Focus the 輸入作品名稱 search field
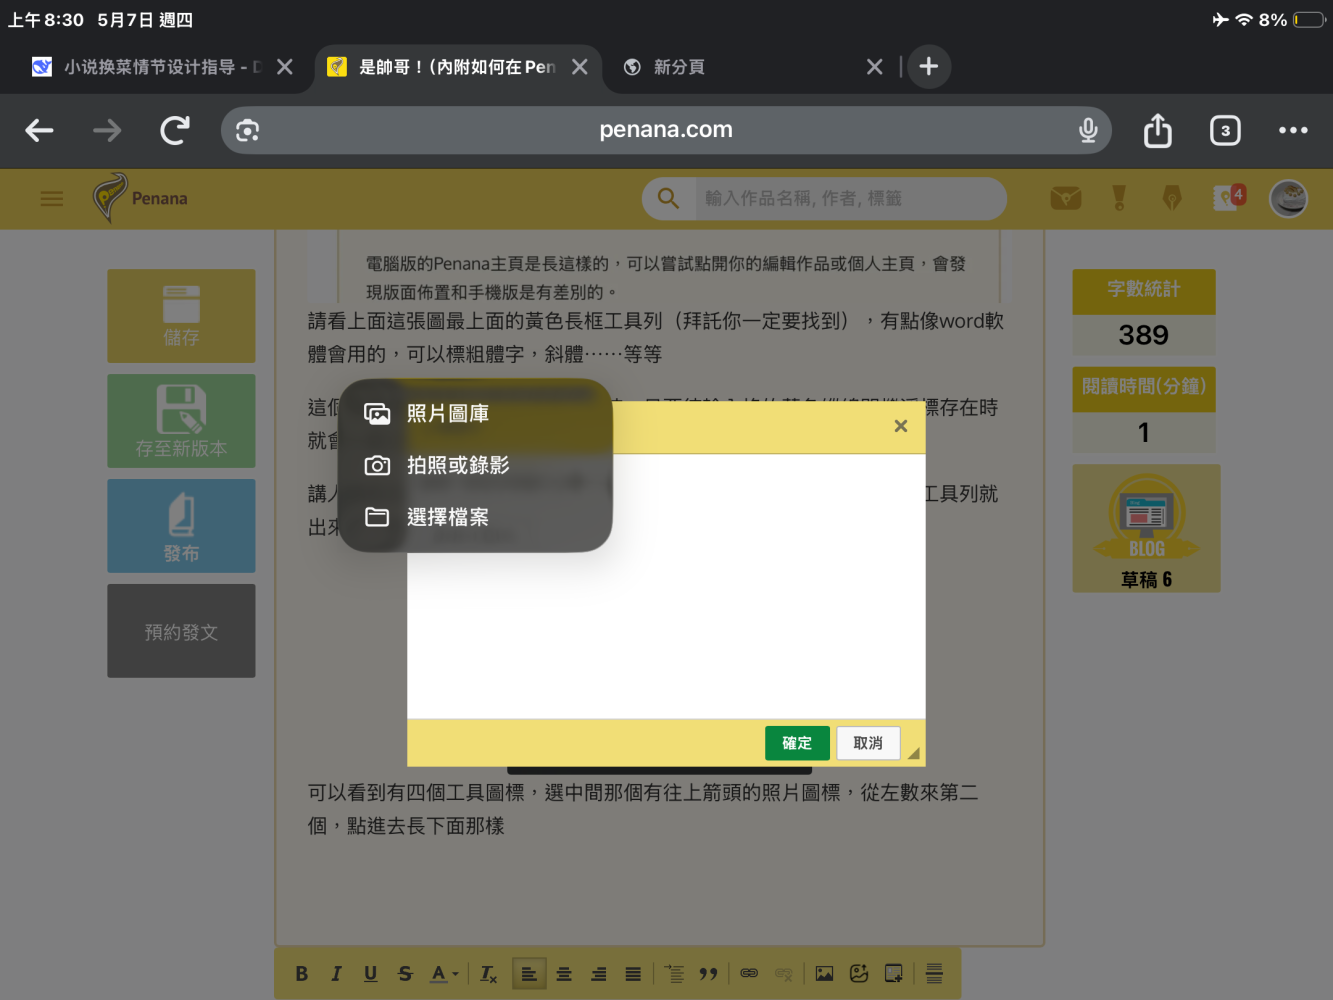Screen dimensions: 1333x1000 click(849, 198)
